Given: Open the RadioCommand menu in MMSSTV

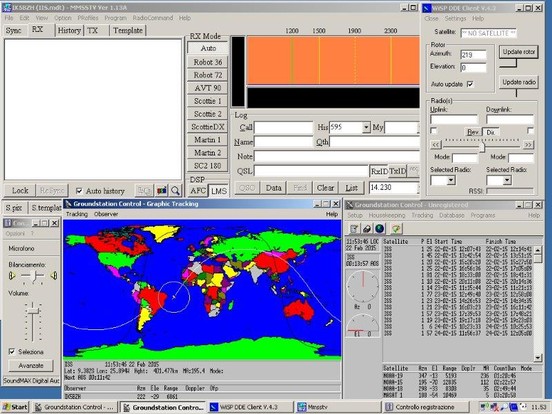Looking at the screenshot, I should pos(153,18).
